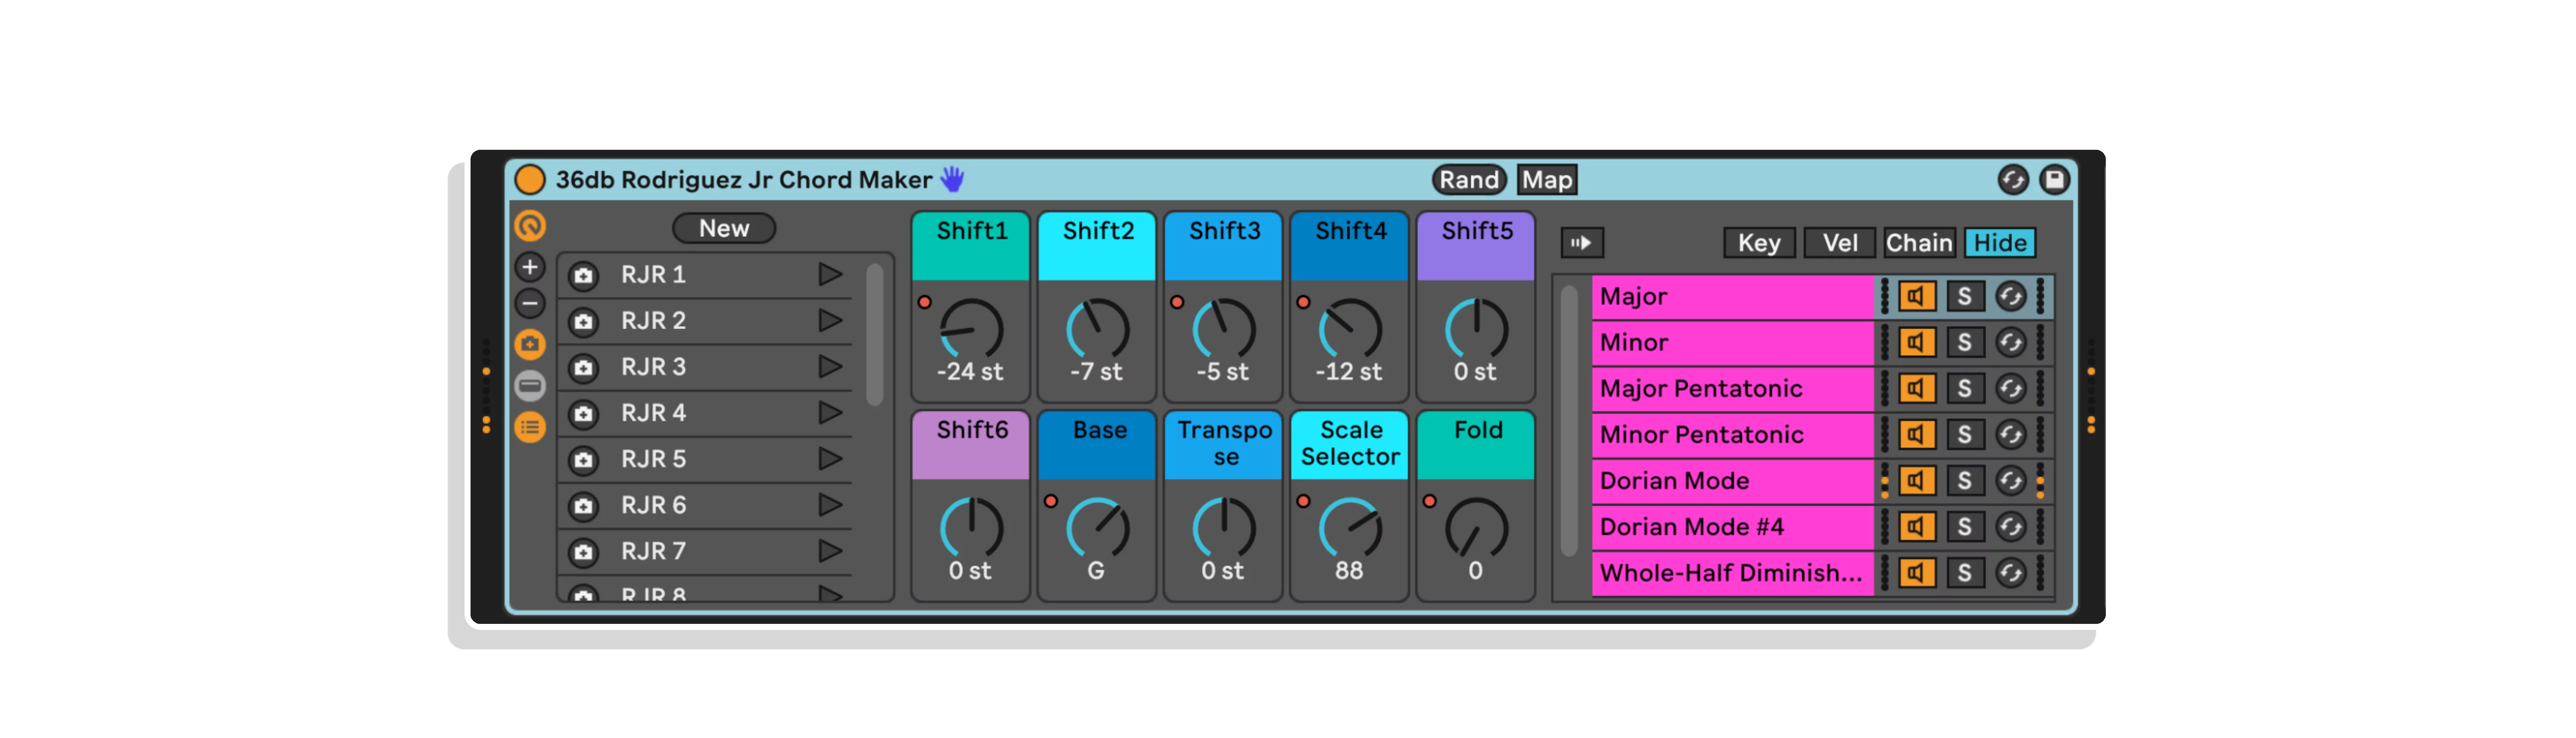The width and height of the screenshot is (2576, 738).
Task: Solo the Dorian Mode #4 chain
Action: click(1964, 527)
